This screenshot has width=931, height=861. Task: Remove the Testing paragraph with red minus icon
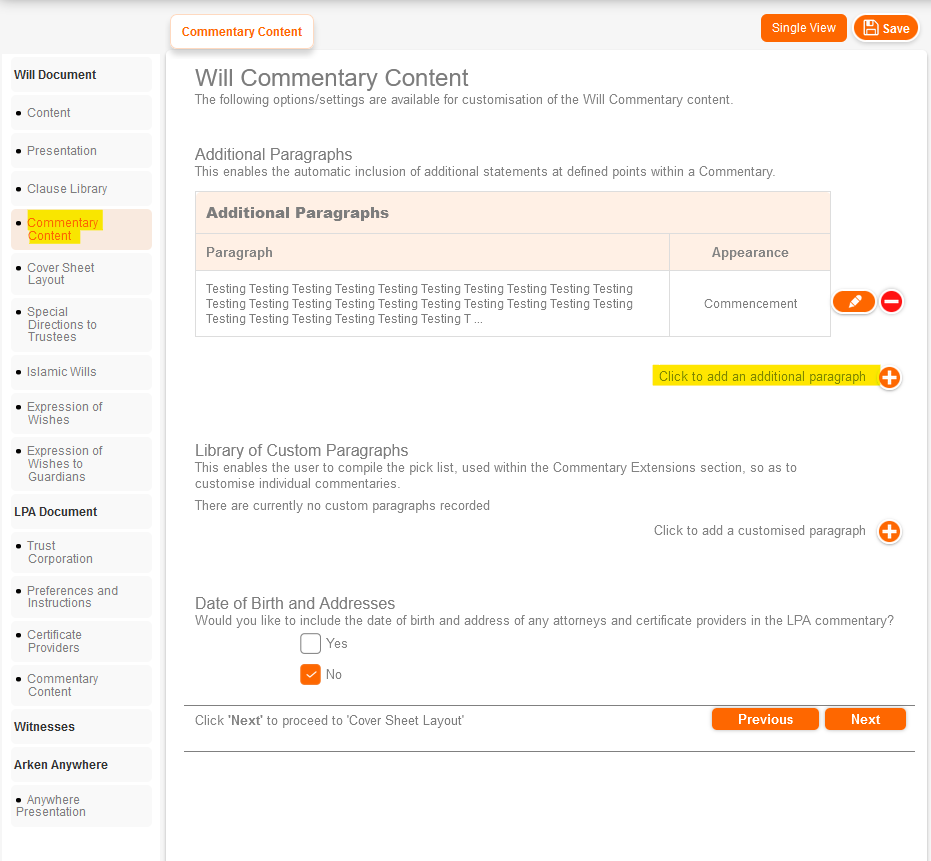point(891,301)
